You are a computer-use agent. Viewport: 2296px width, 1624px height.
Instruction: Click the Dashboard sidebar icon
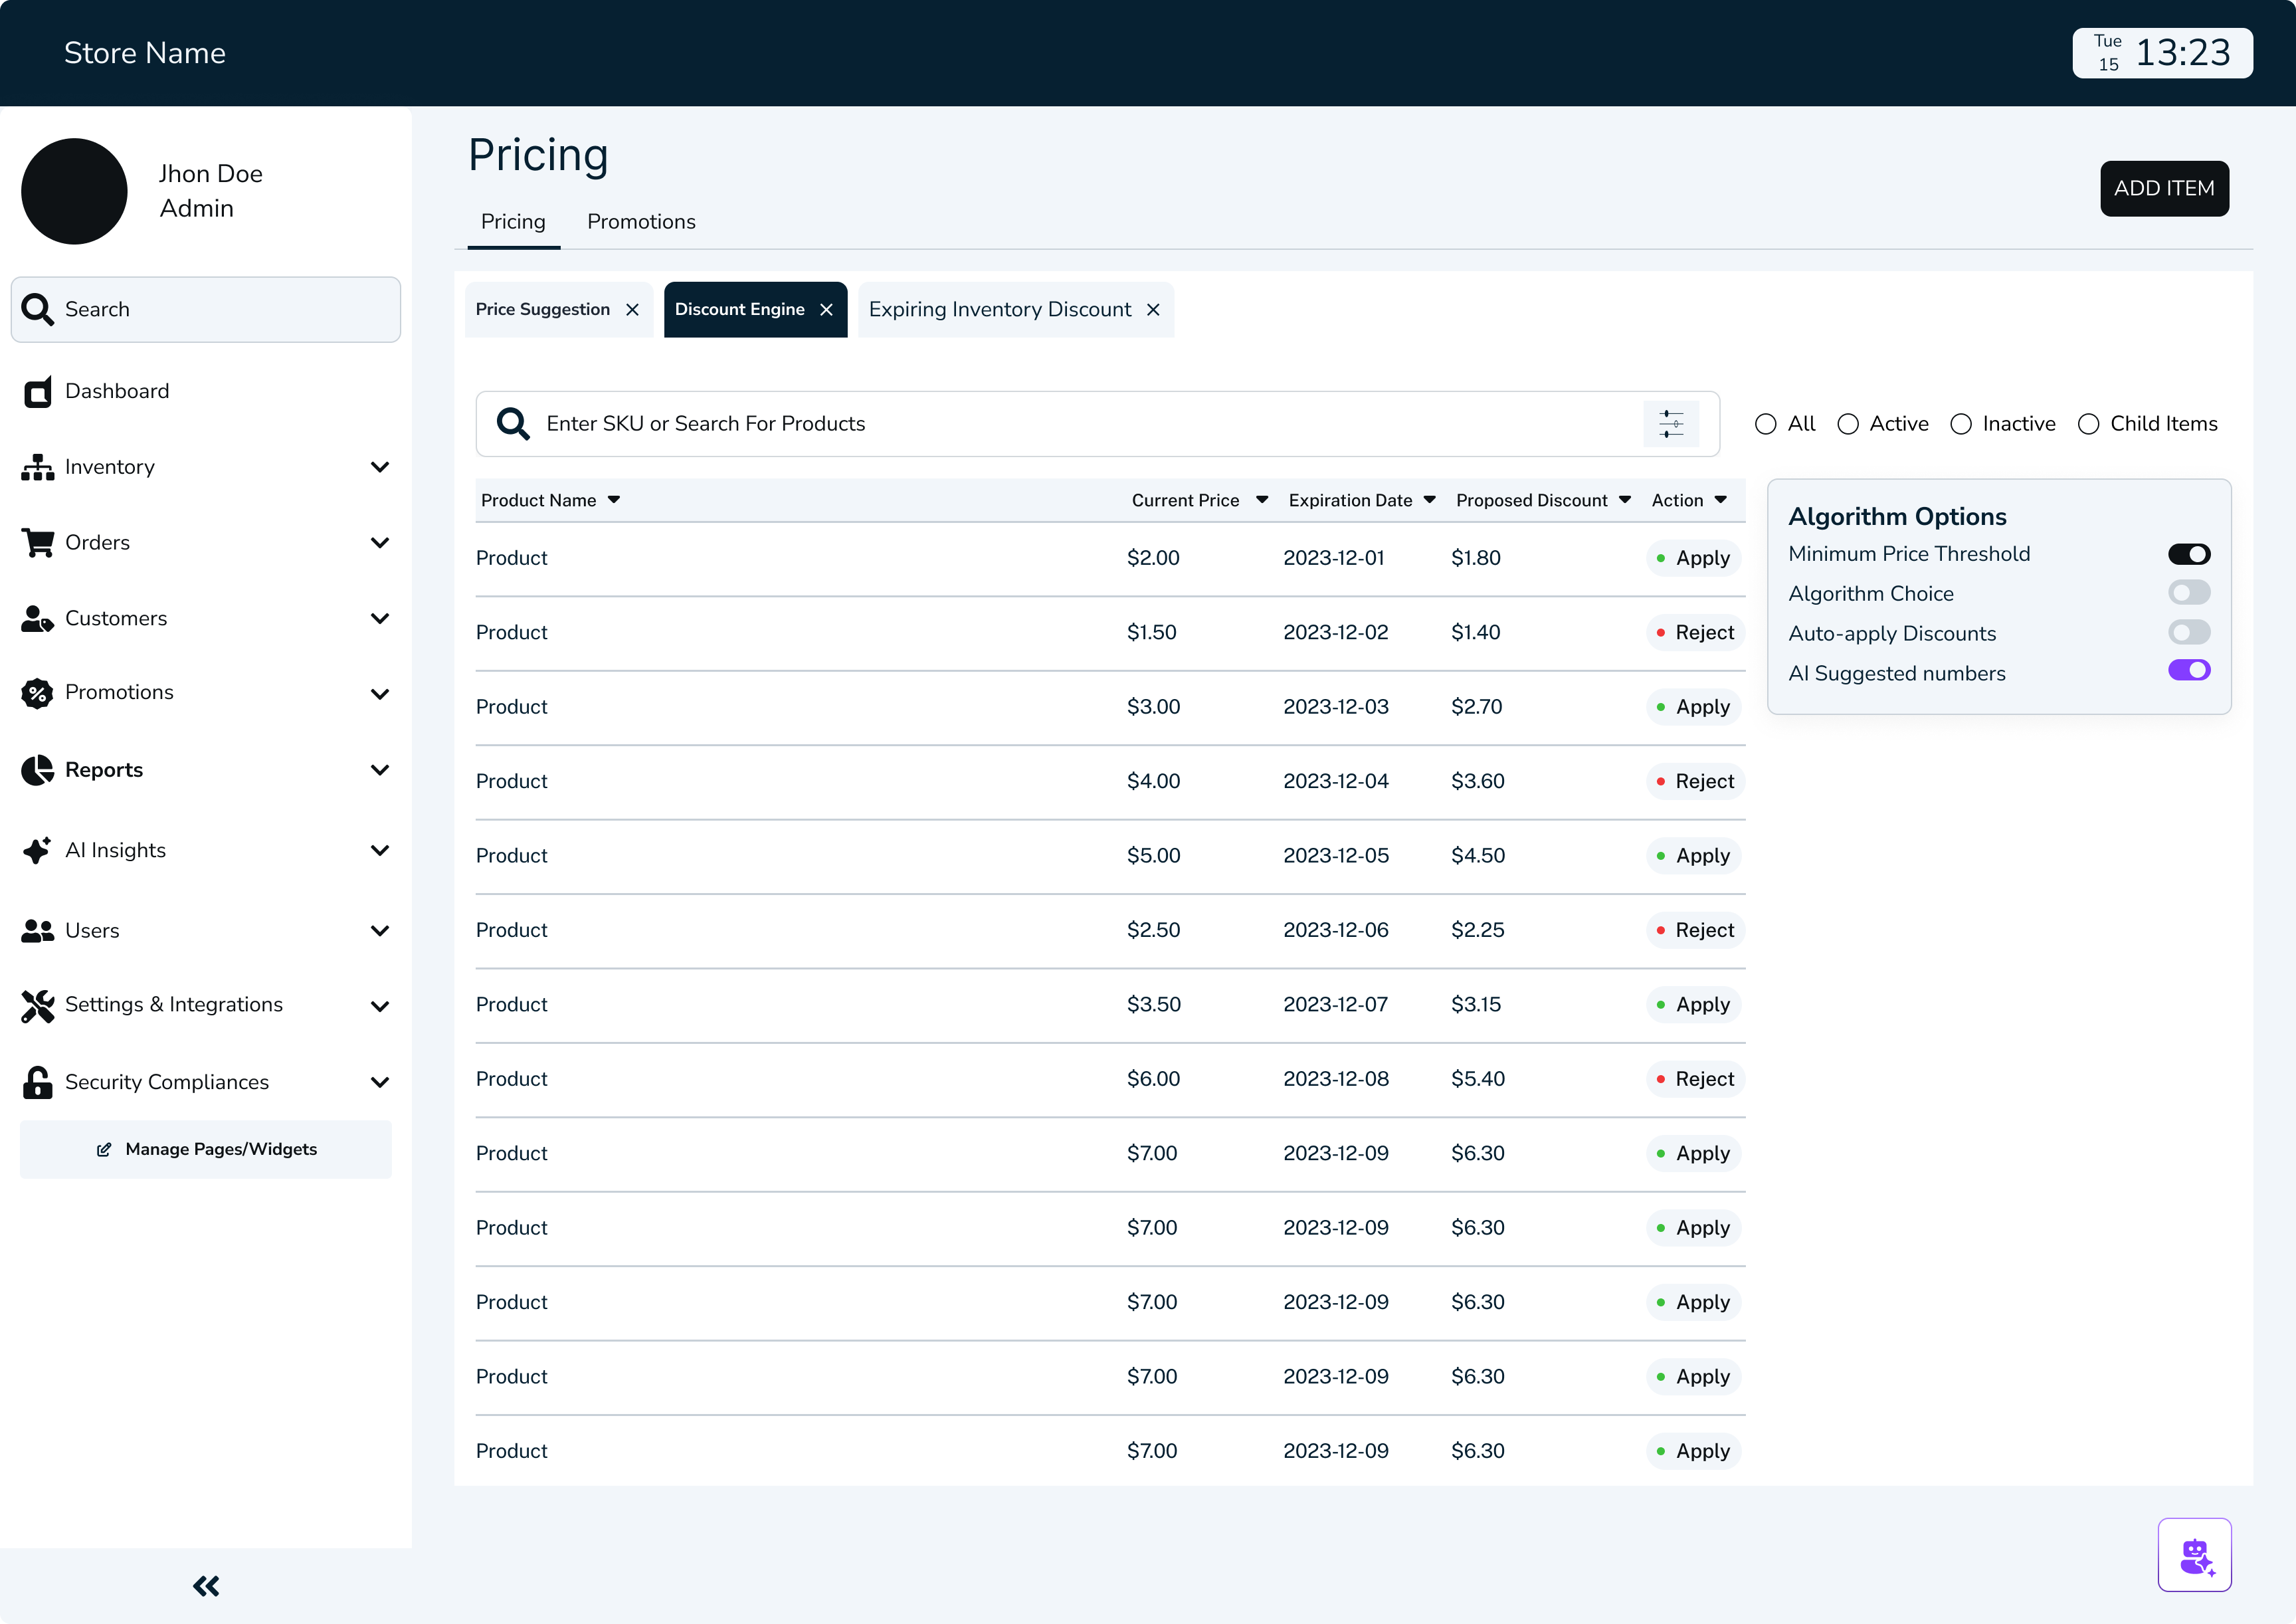[x=38, y=392]
